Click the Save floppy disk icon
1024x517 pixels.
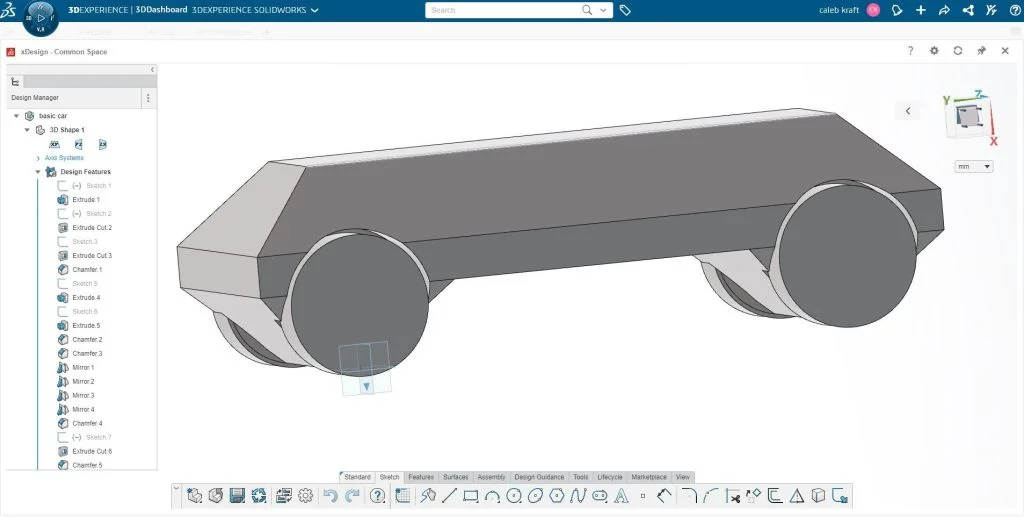point(237,495)
